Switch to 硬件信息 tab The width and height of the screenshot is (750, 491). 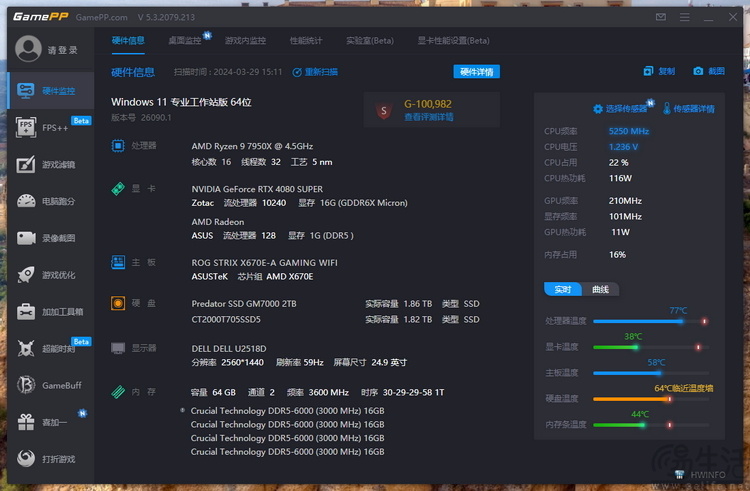click(x=128, y=41)
